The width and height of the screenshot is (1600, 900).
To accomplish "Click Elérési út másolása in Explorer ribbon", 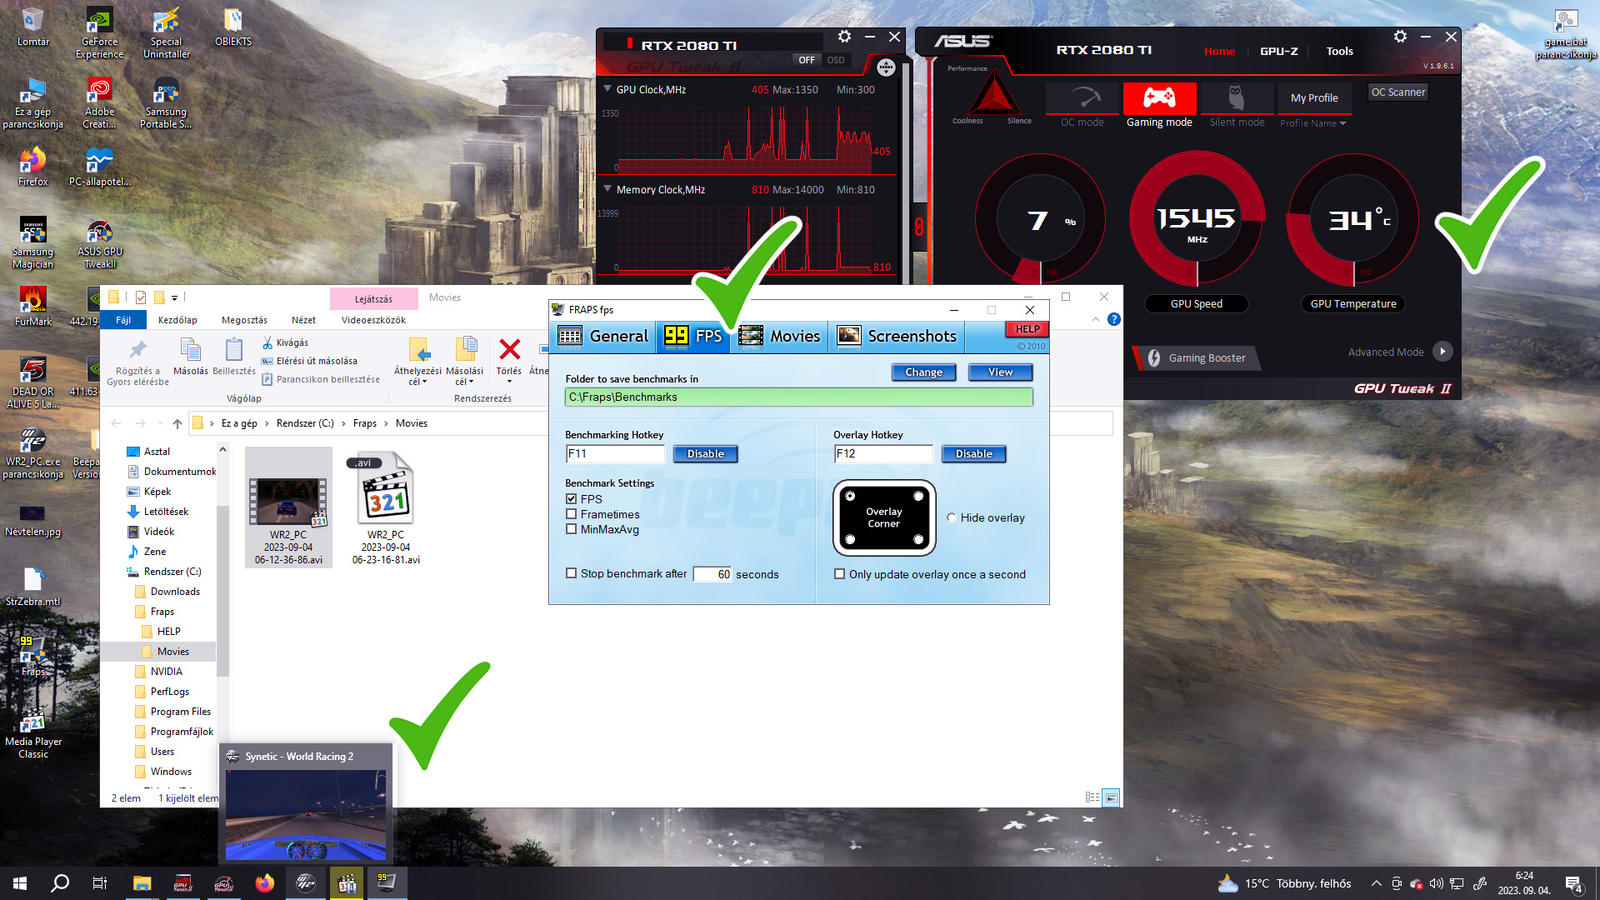I will 309,361.
